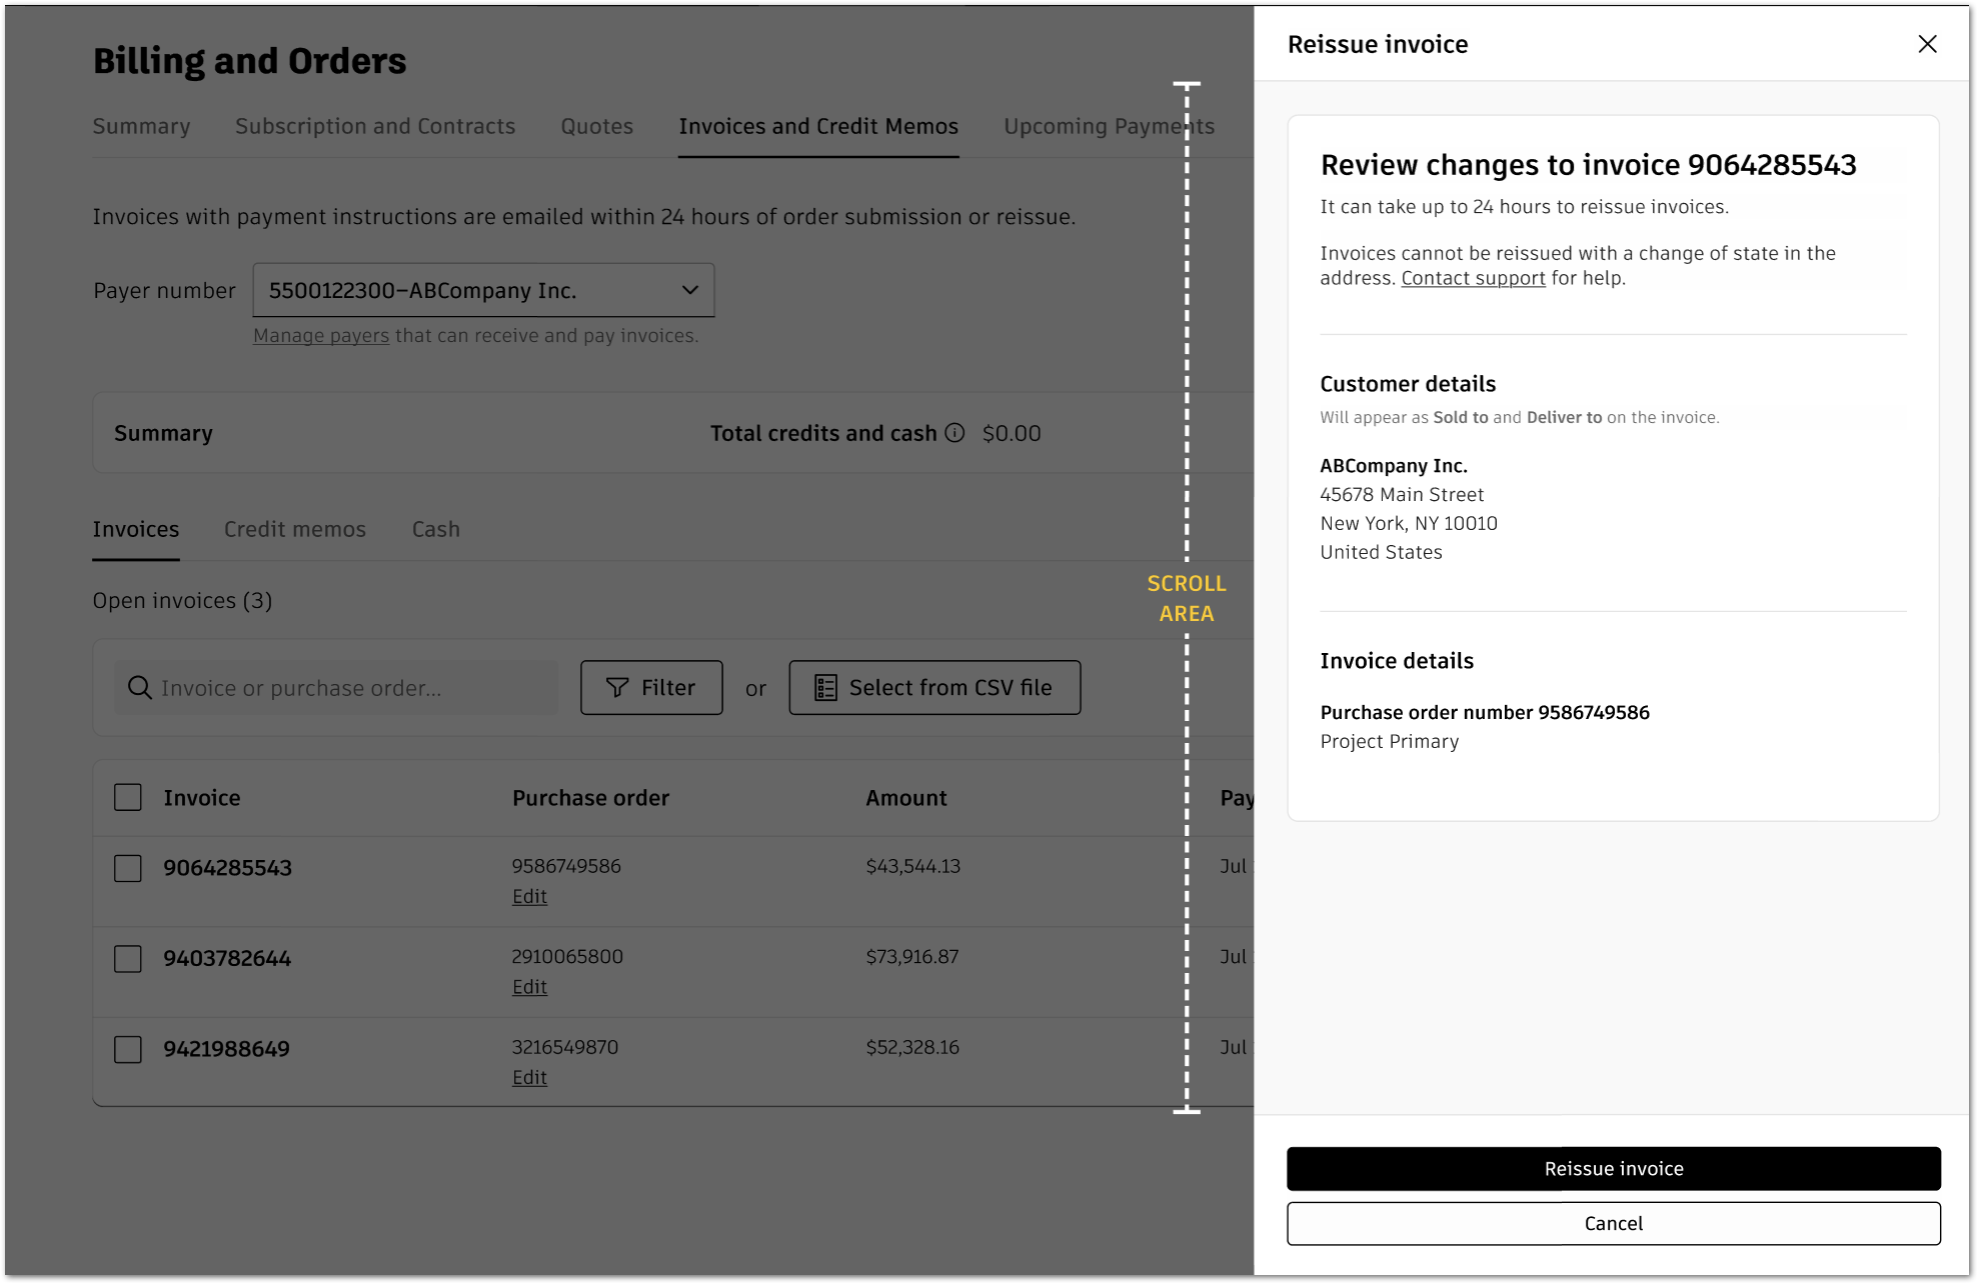Click the funnel icon in Filter button
This screenshot has height=1284, width=1978.
pyautogui.click(x=617, y=688)
